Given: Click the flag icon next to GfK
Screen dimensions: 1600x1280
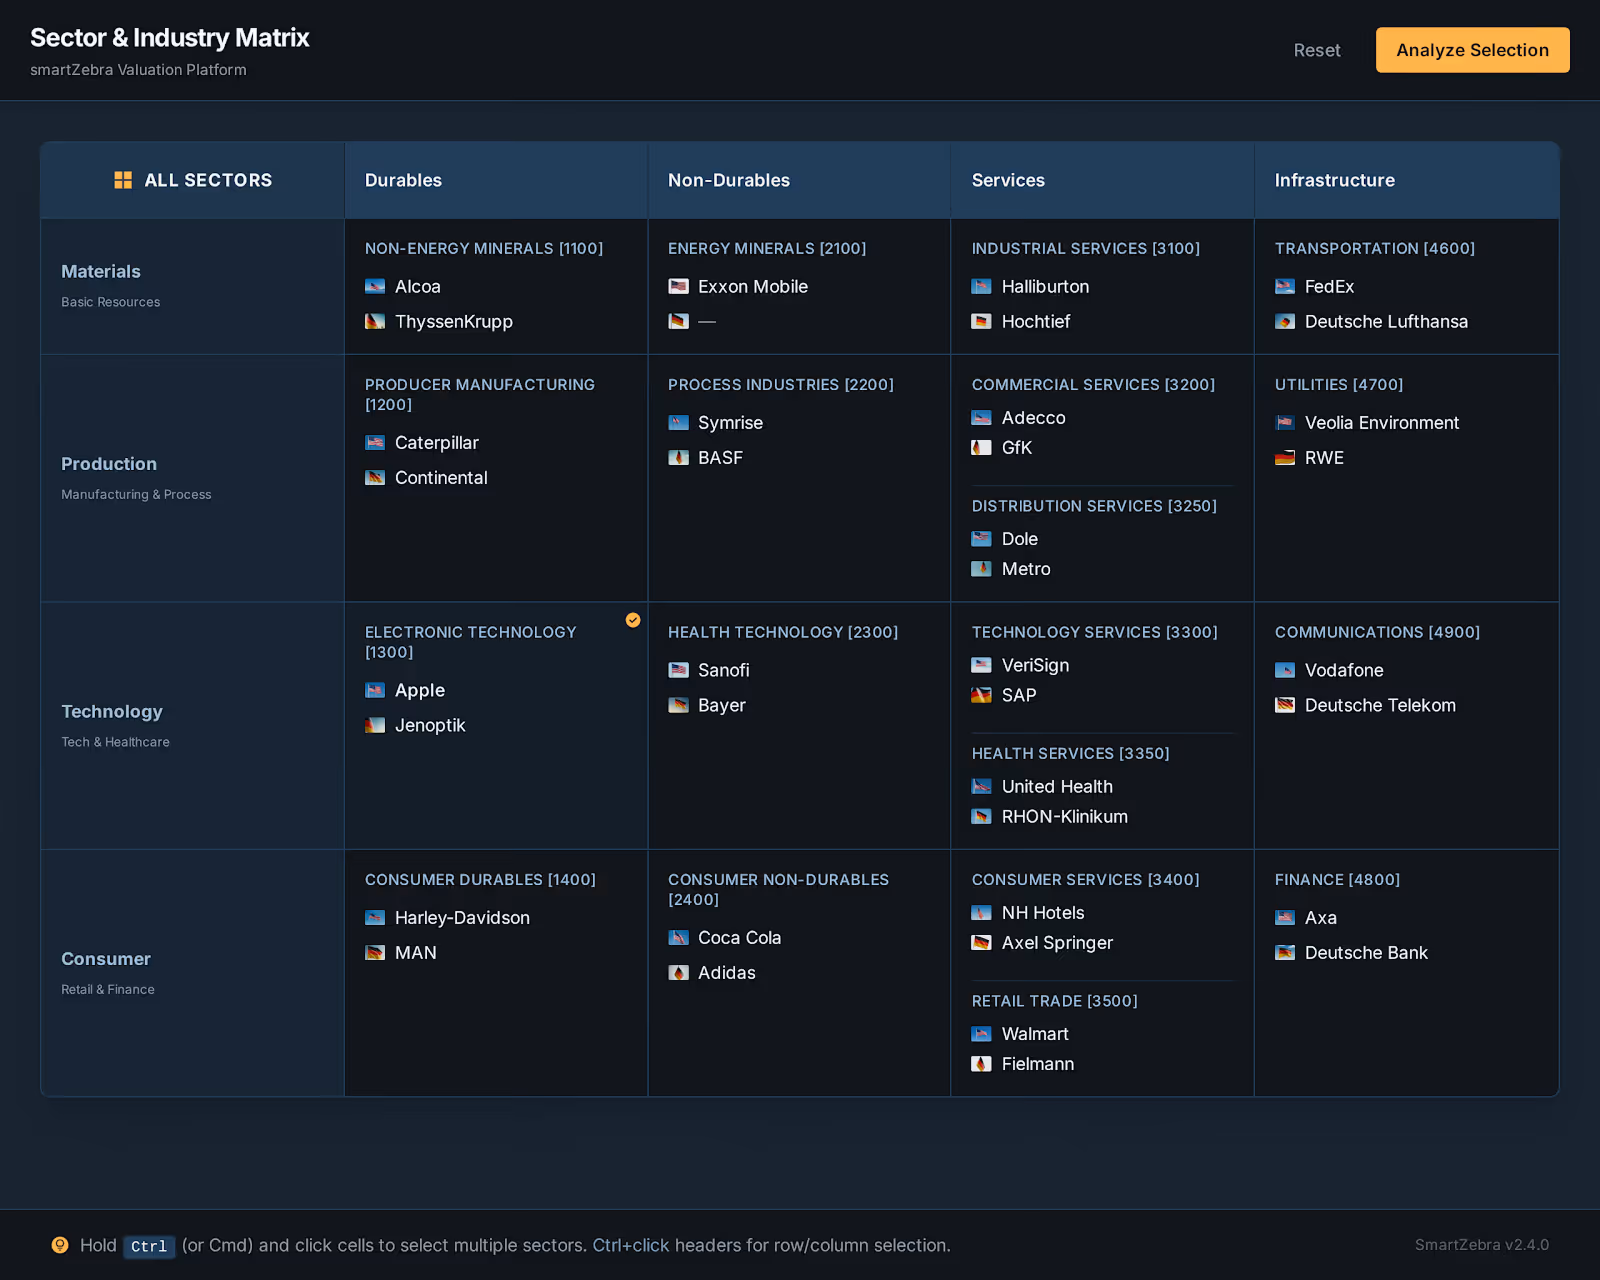Looking at the screenshot, I should coord(981,448).
